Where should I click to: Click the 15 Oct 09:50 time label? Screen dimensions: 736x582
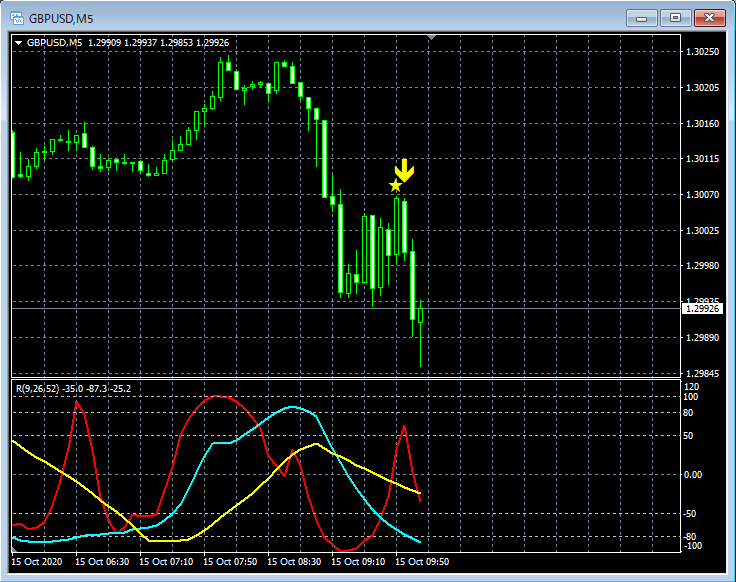(x=421, y=562)
